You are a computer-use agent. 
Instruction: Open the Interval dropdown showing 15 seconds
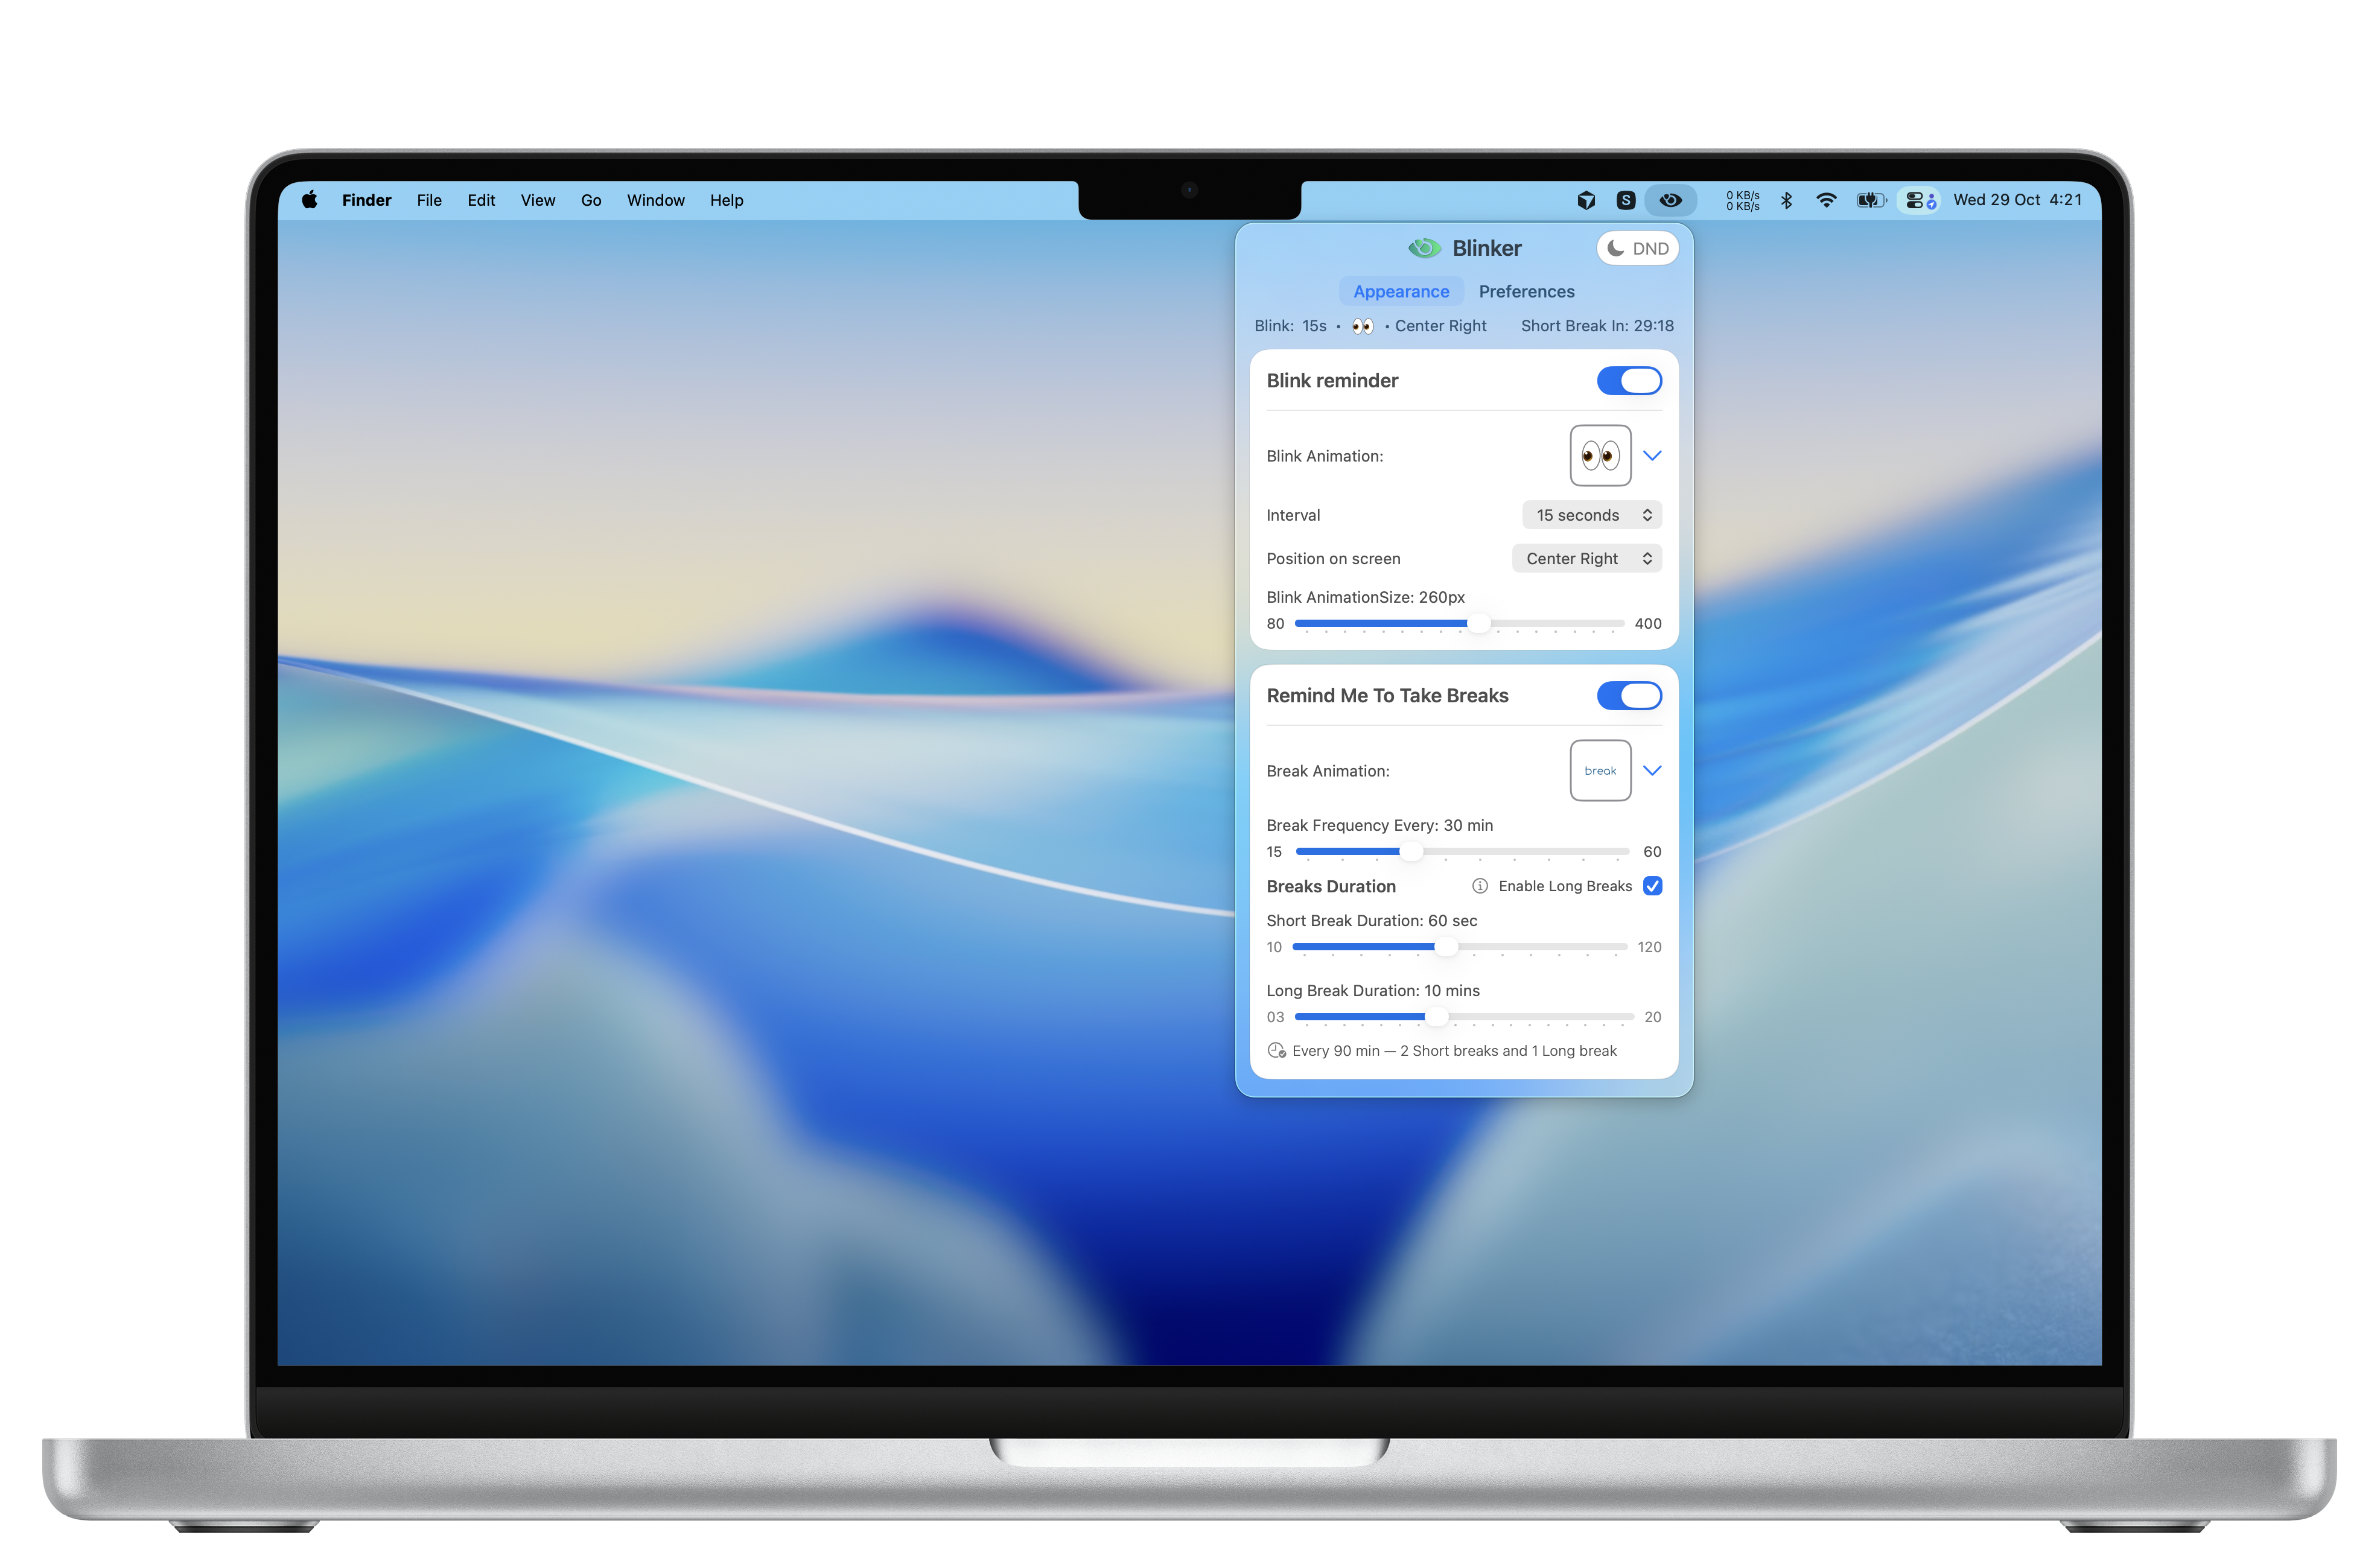pos(1591,514)
